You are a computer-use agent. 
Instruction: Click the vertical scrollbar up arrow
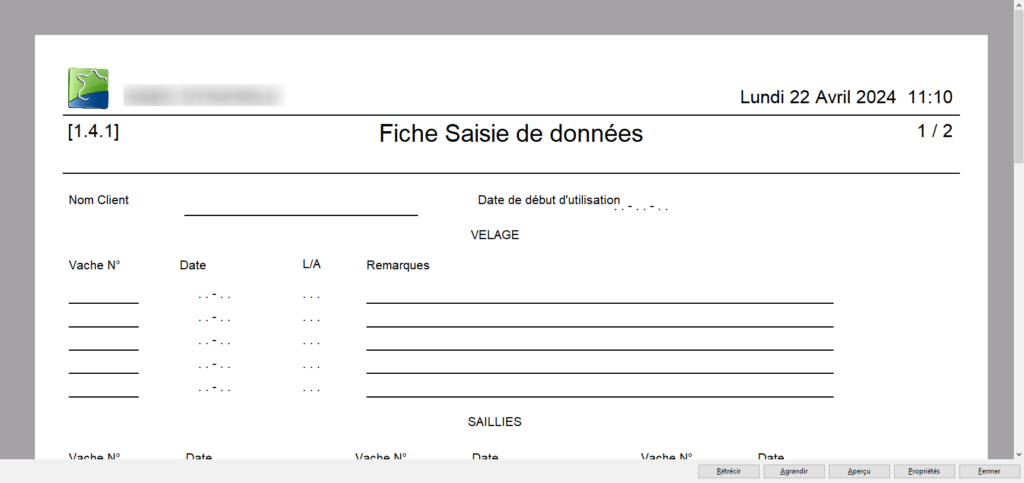(1017, 6)
